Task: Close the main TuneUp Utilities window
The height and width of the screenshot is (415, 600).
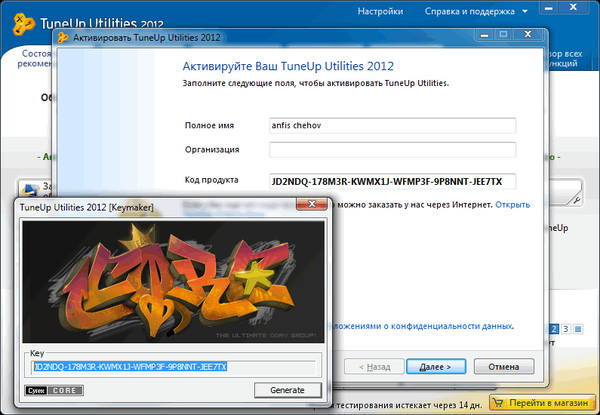Action: [x=573, y=8]
